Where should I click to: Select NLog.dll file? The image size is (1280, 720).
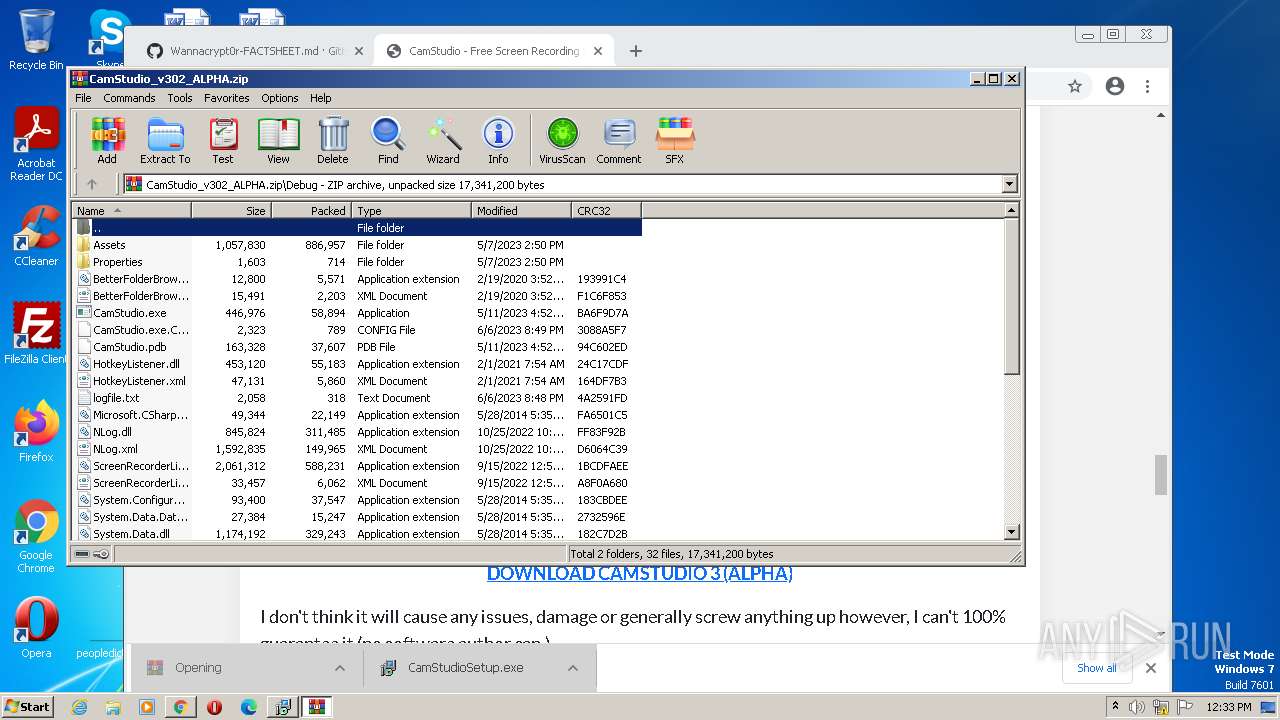tap(357, 432)
